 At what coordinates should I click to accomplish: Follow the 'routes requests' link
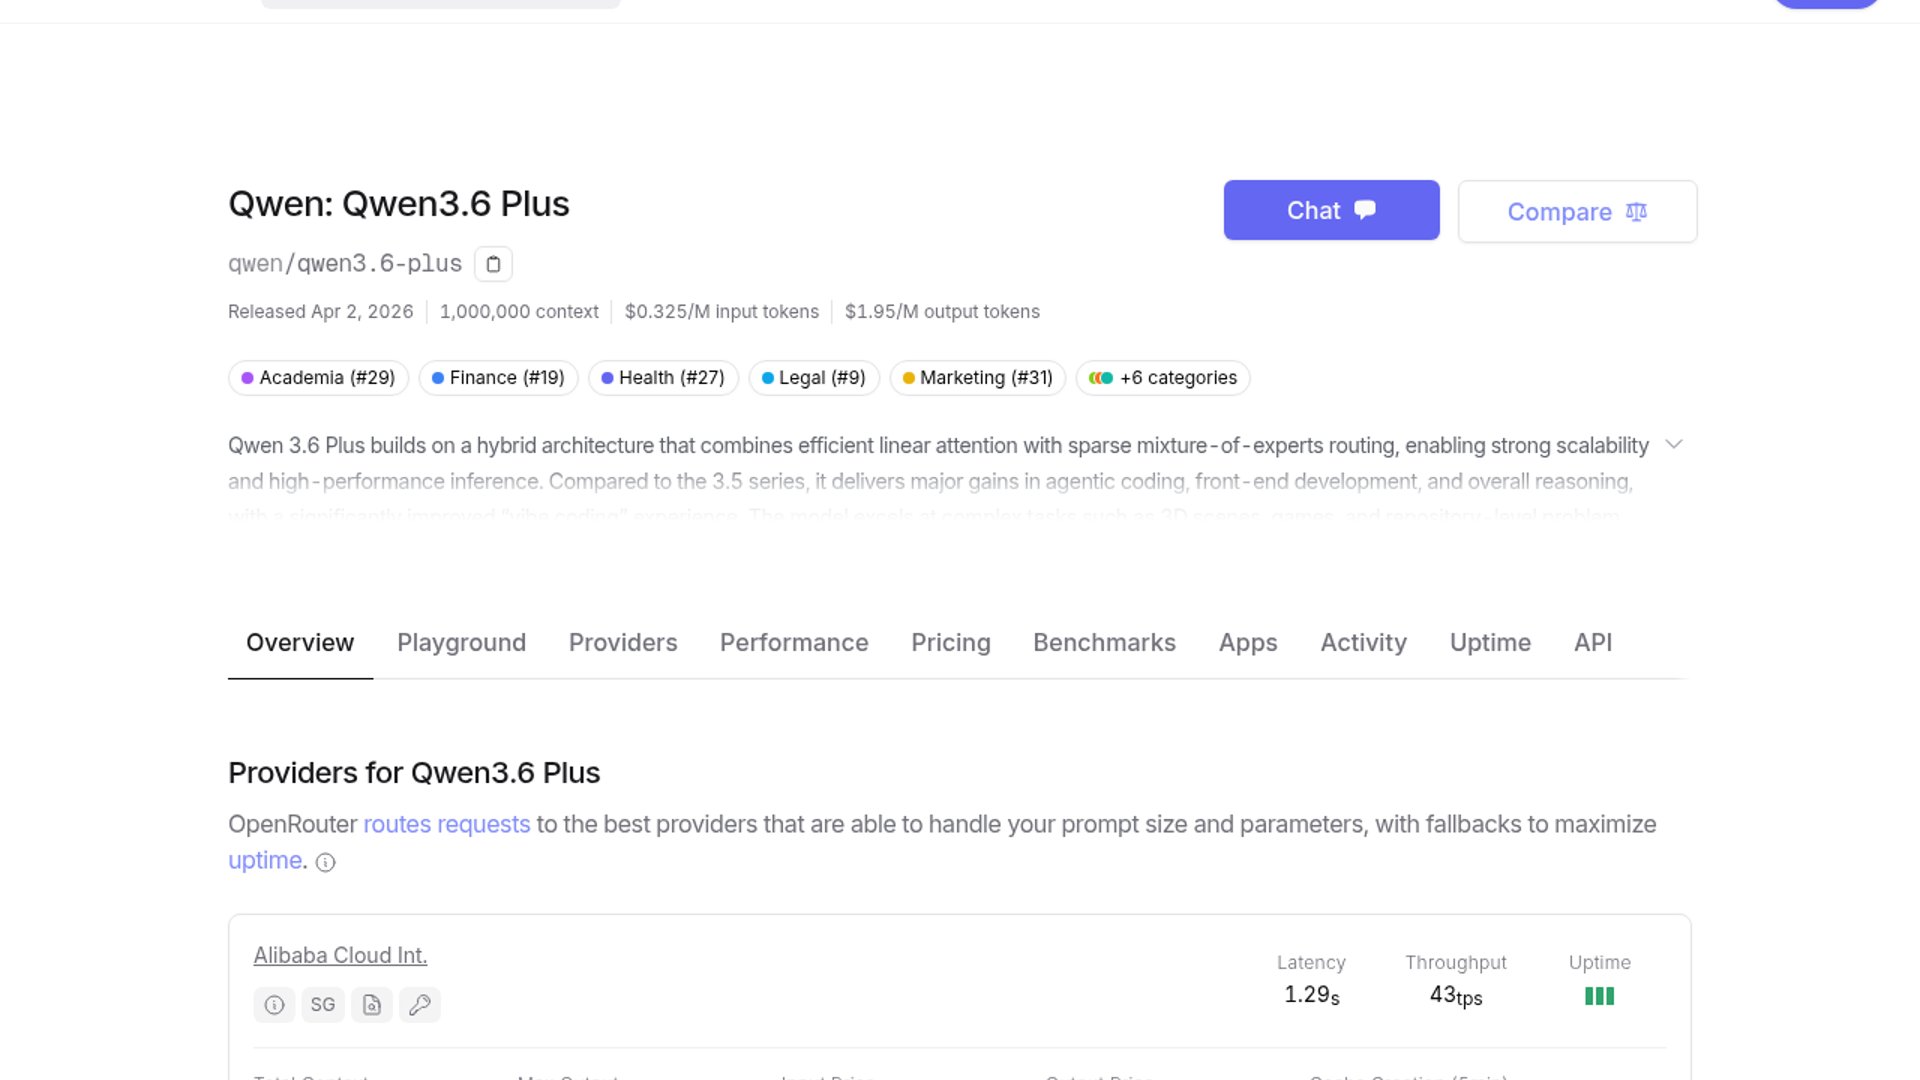(446, 825)
